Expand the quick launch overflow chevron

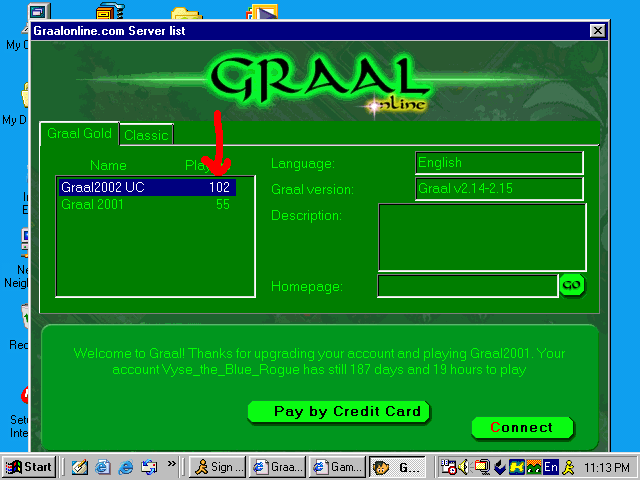171,463
